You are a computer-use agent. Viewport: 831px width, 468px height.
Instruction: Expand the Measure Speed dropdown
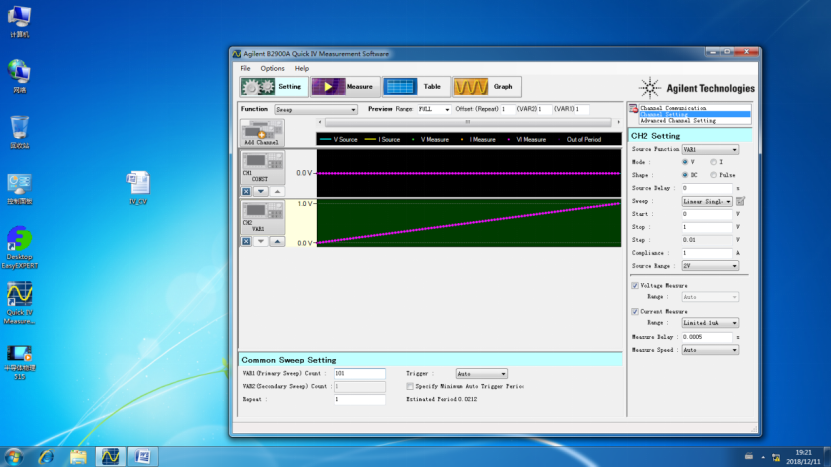(710, 350)
